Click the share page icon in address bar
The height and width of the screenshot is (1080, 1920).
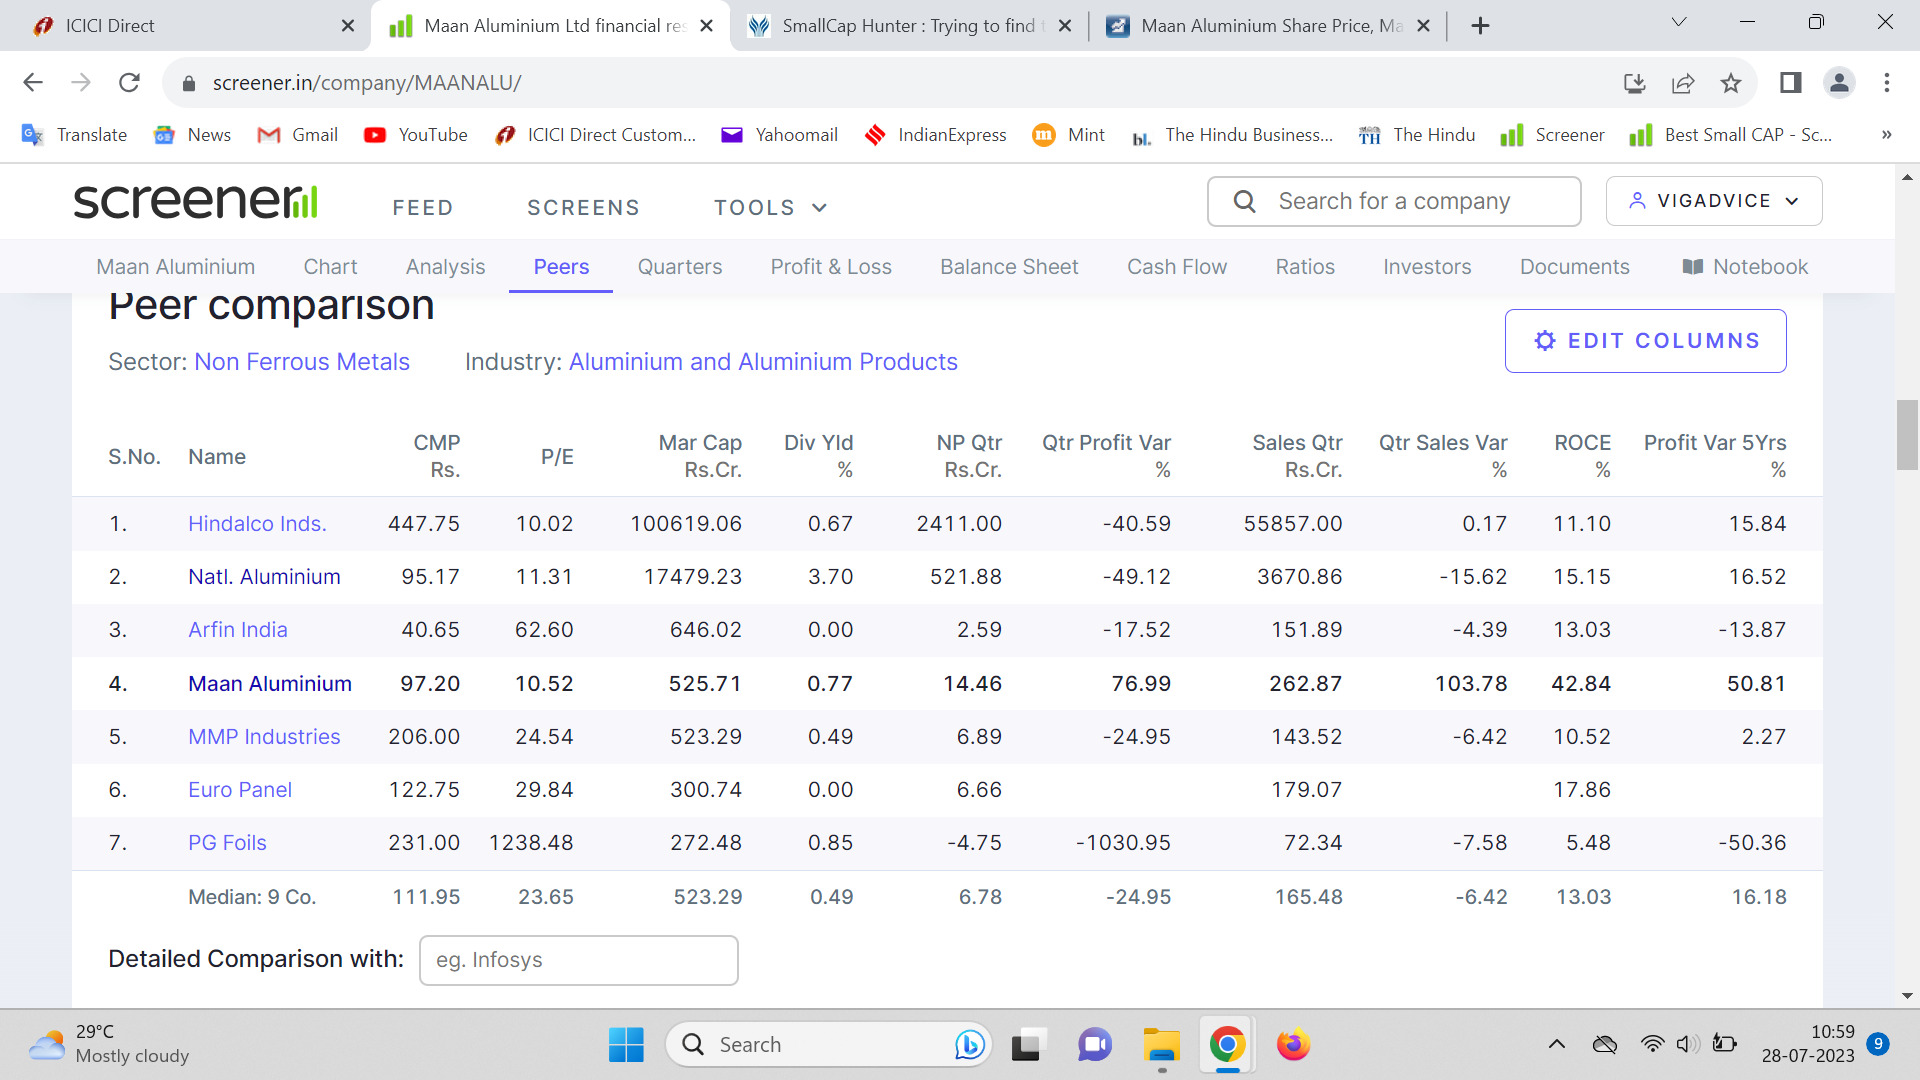click(1683, 83)
